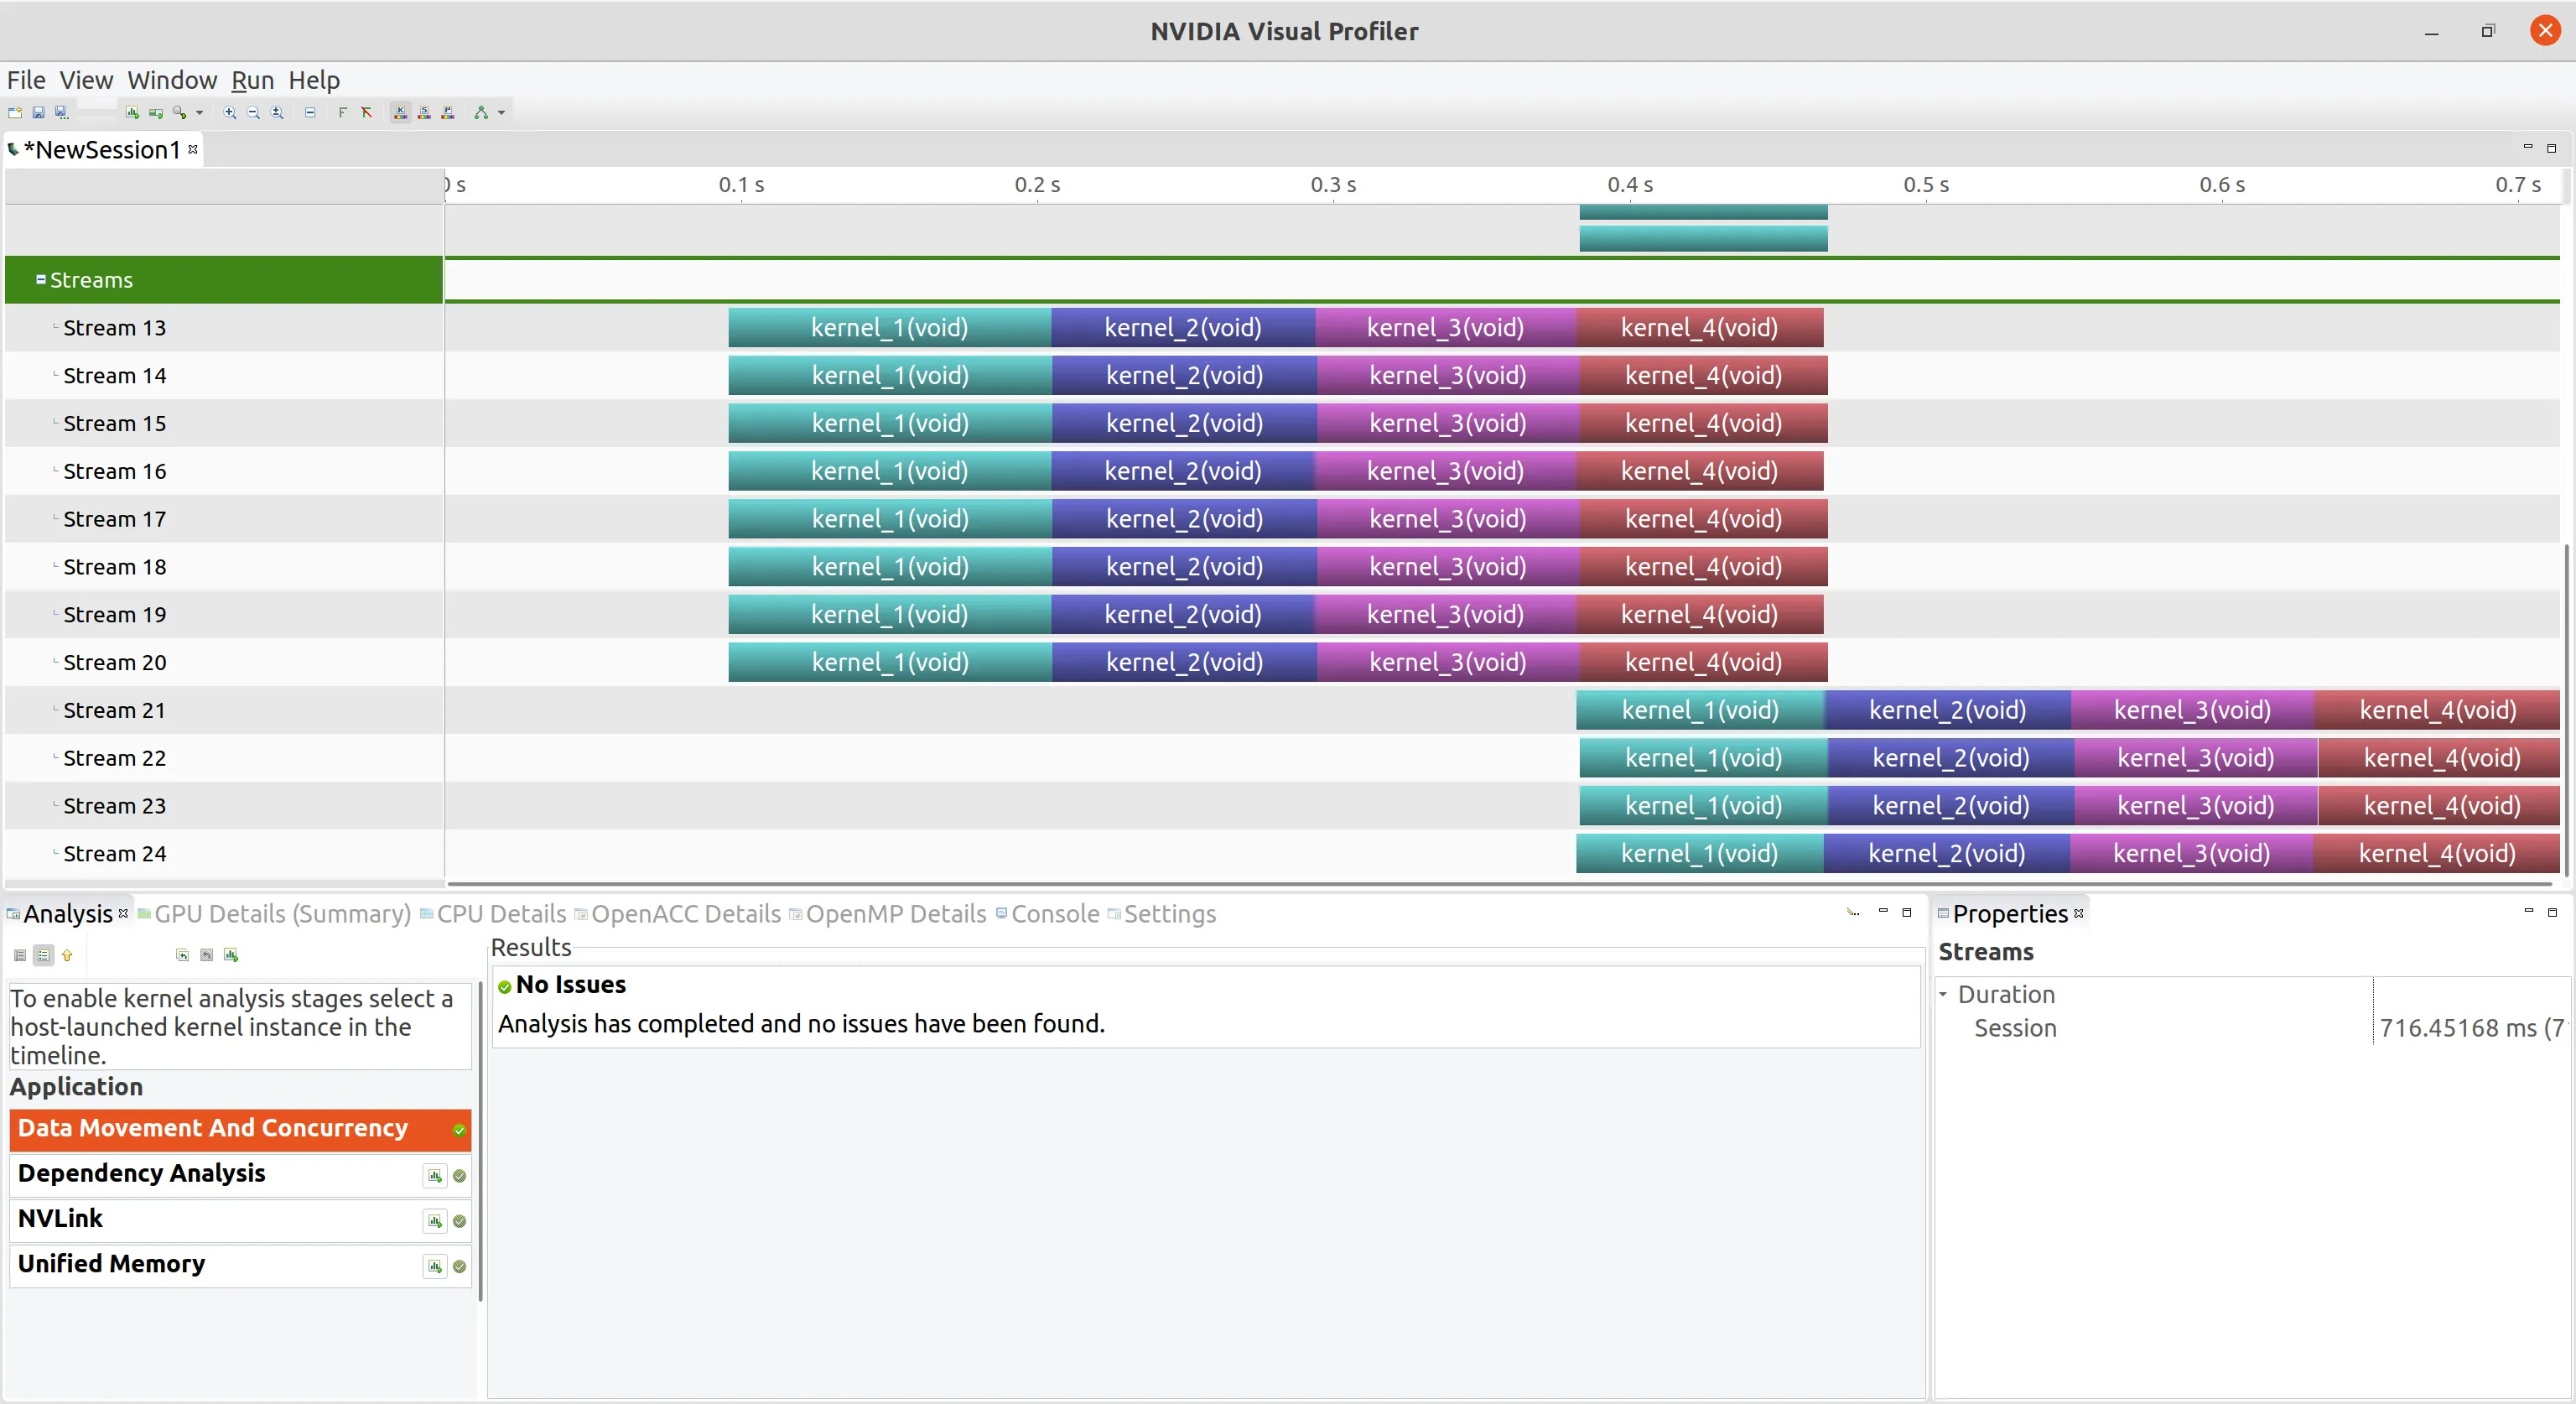
Task: Maximize the Properties panel
Action: [2553, 912]
